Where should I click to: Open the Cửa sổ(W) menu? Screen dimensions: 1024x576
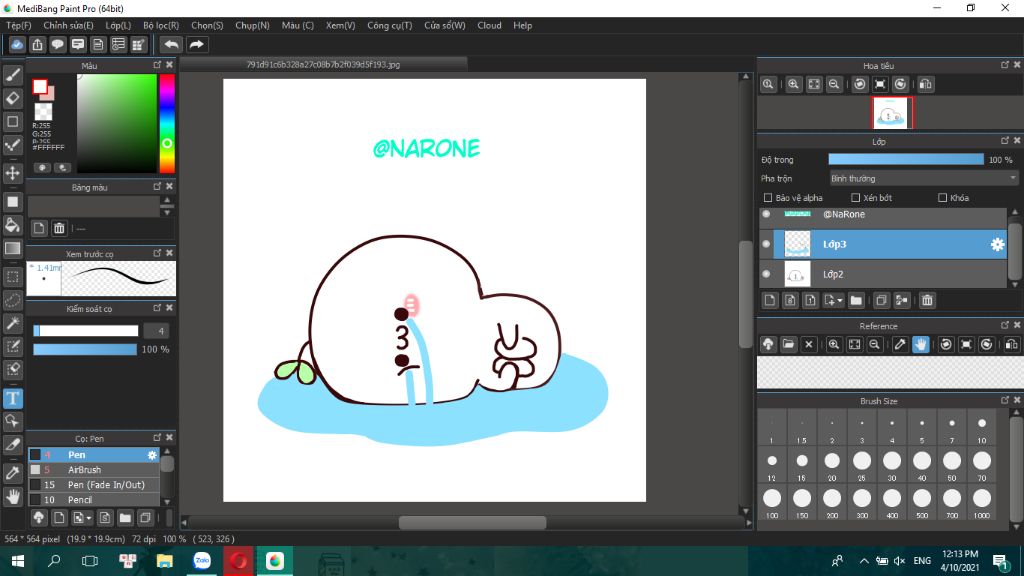(x=445, y=25)
